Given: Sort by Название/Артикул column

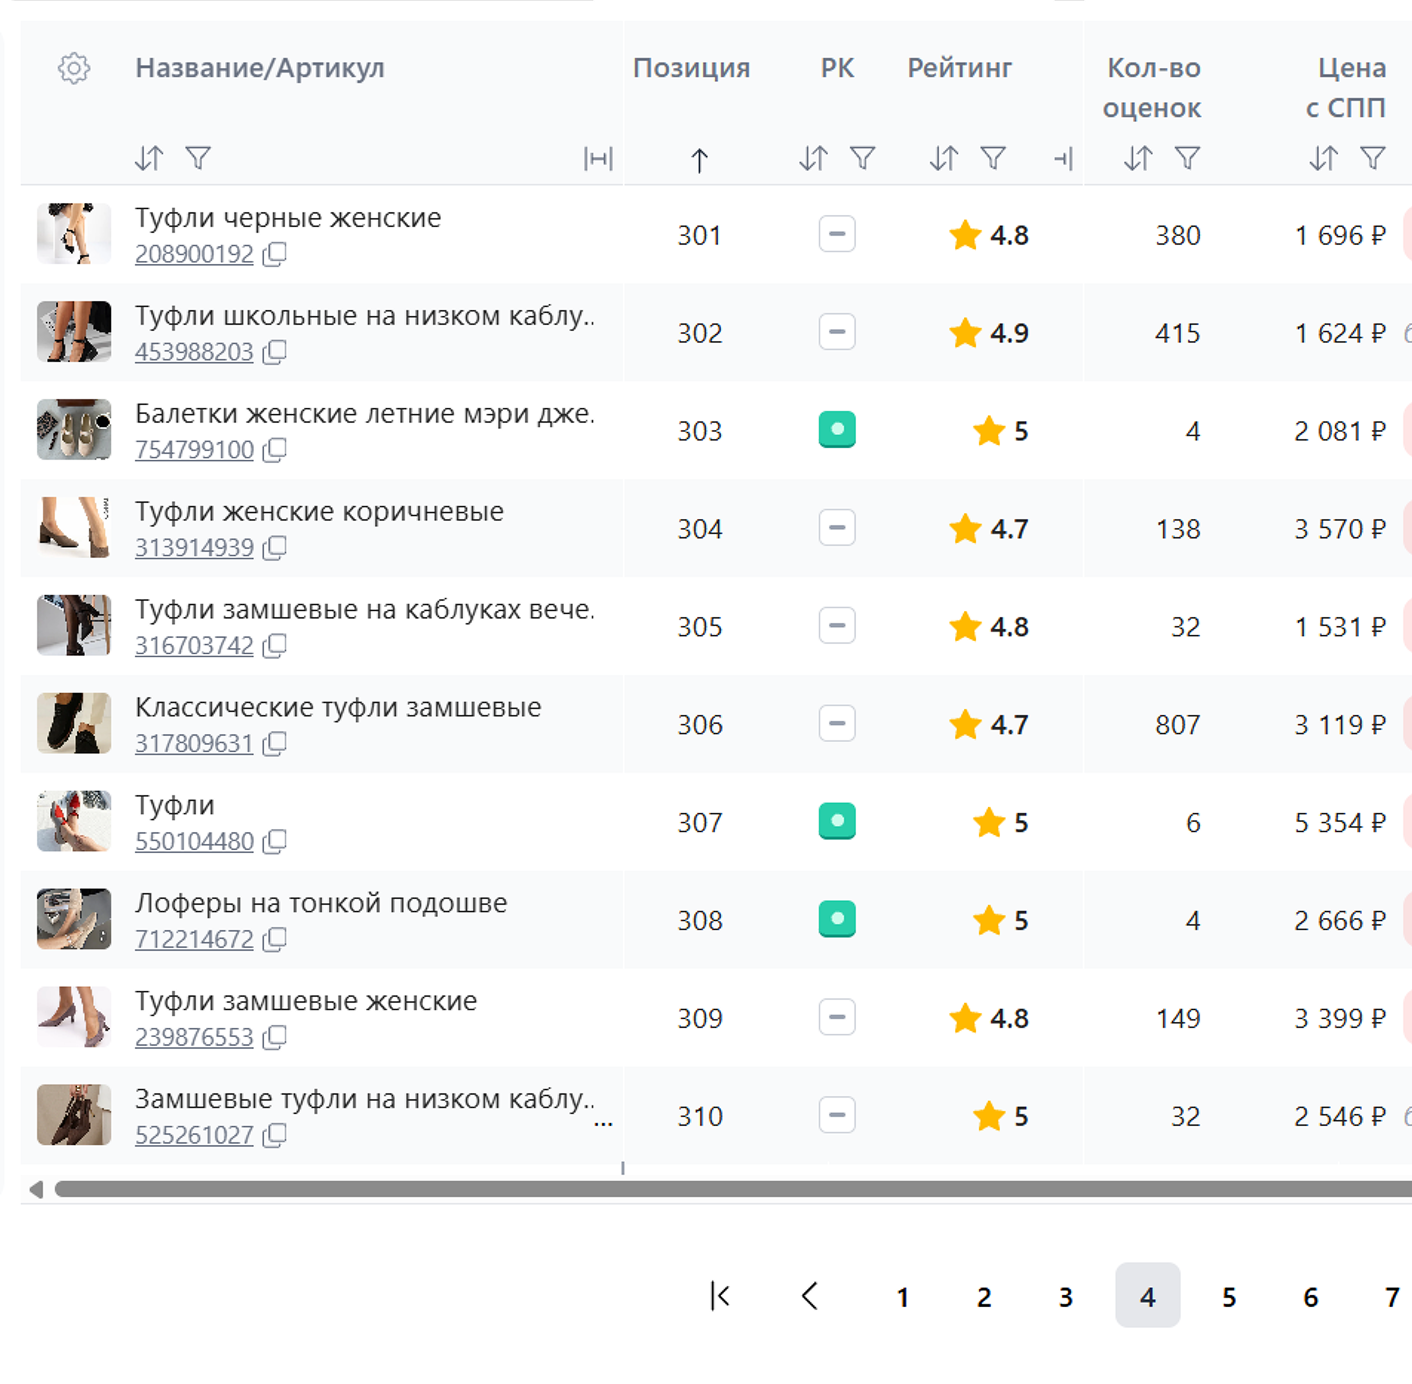Looking at the screenshot, I should click(x=149, y=158).
